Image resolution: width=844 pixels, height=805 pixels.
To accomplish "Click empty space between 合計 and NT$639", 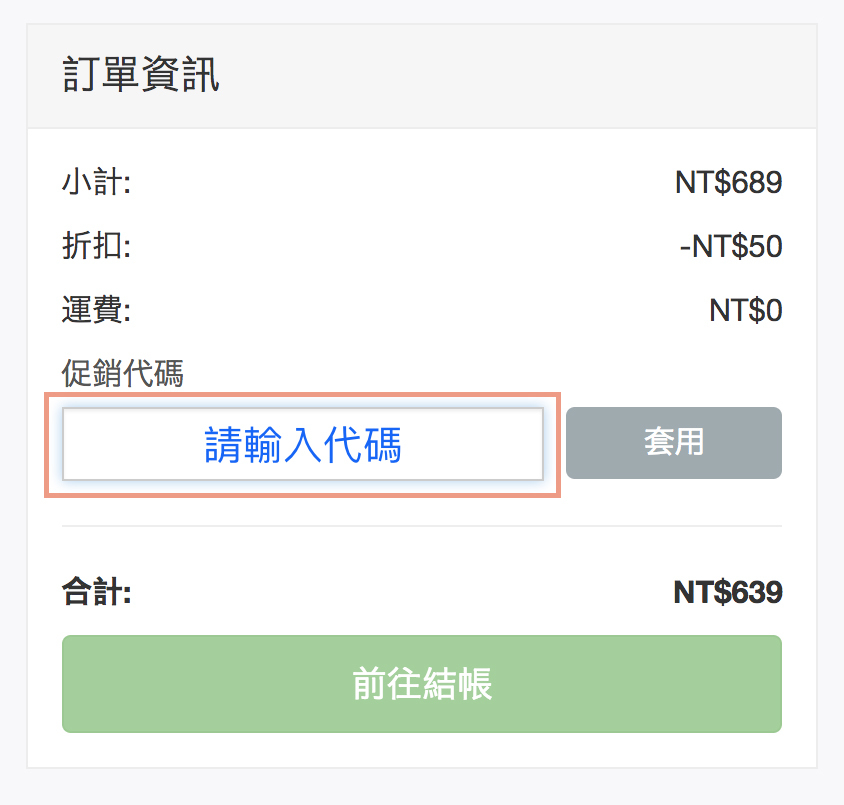I will 400,592.
